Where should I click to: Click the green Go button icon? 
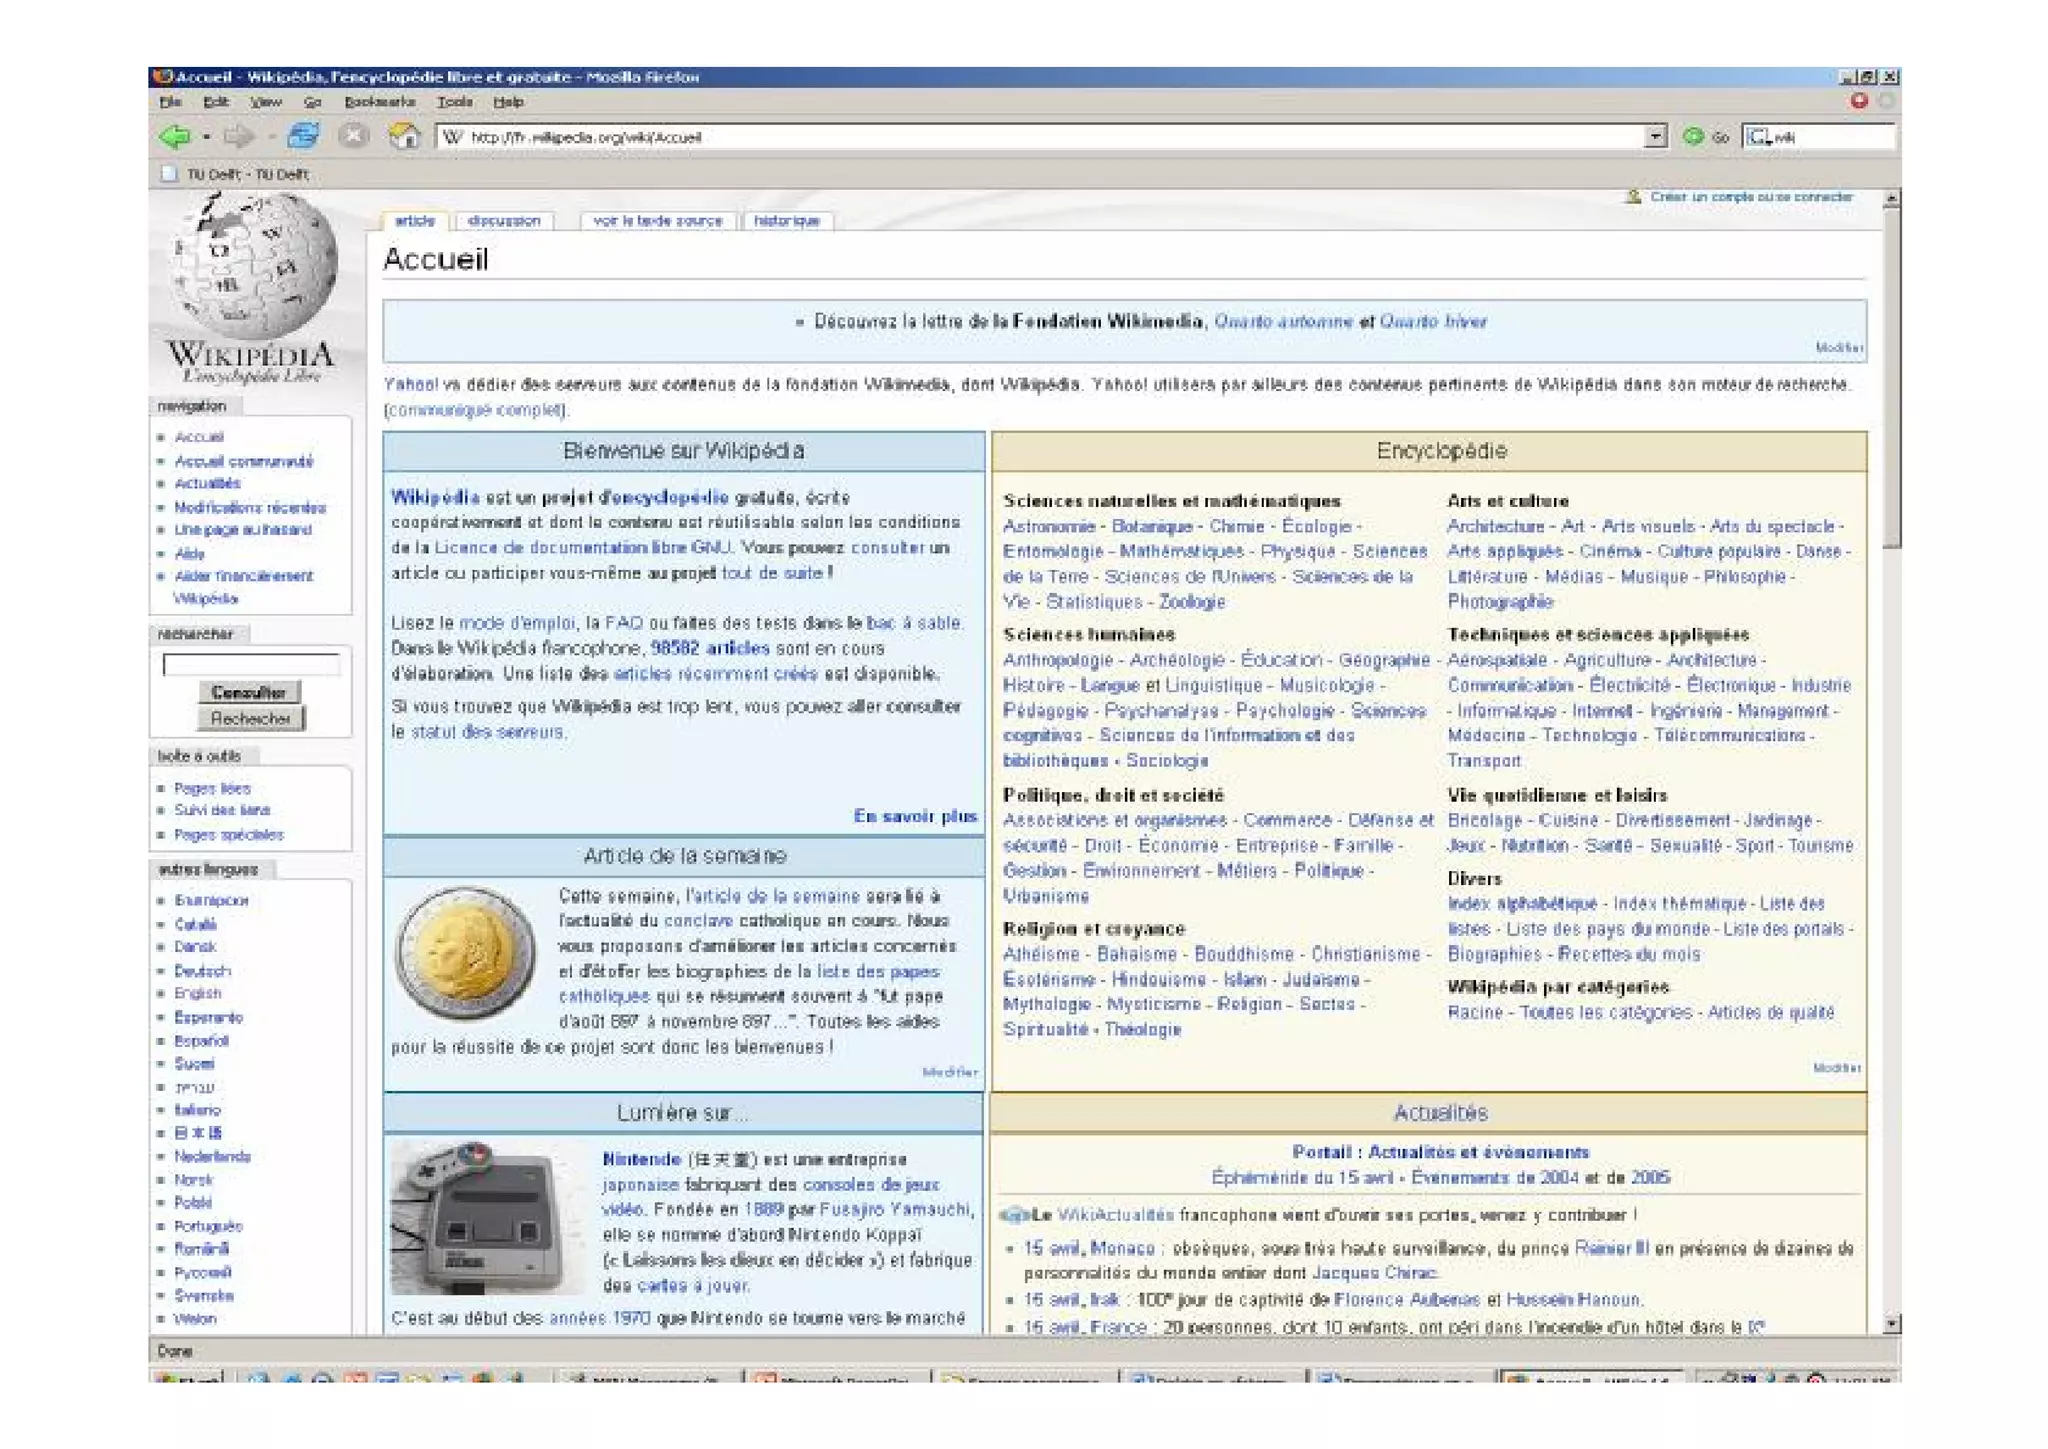click(x=1692, y=136)
